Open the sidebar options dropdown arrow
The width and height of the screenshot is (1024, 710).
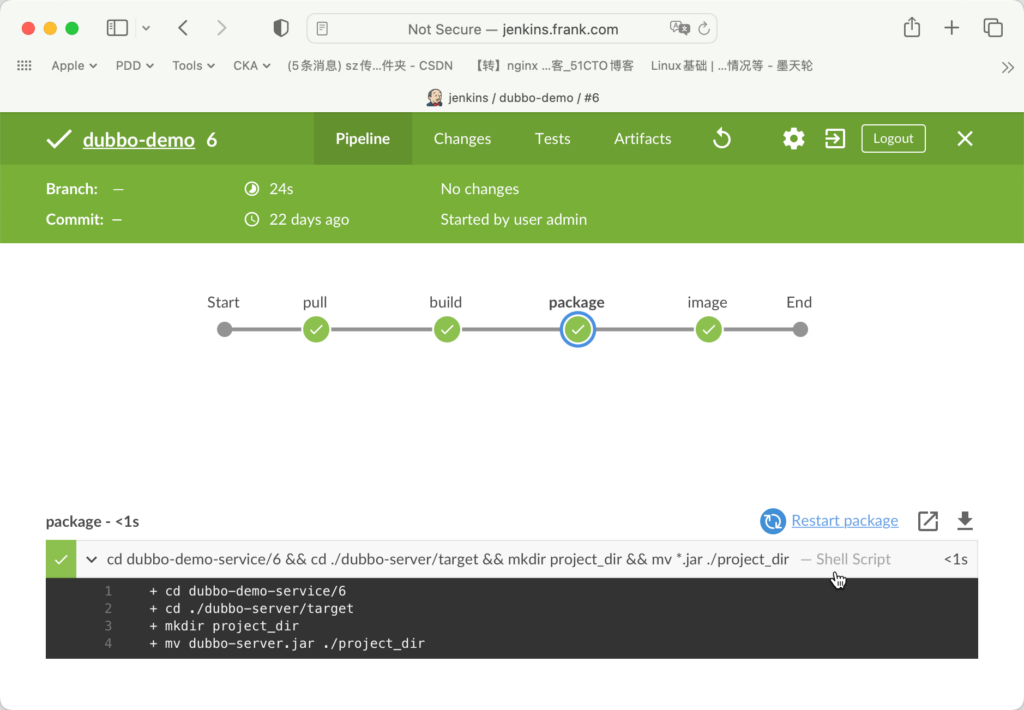coord(146,28)
